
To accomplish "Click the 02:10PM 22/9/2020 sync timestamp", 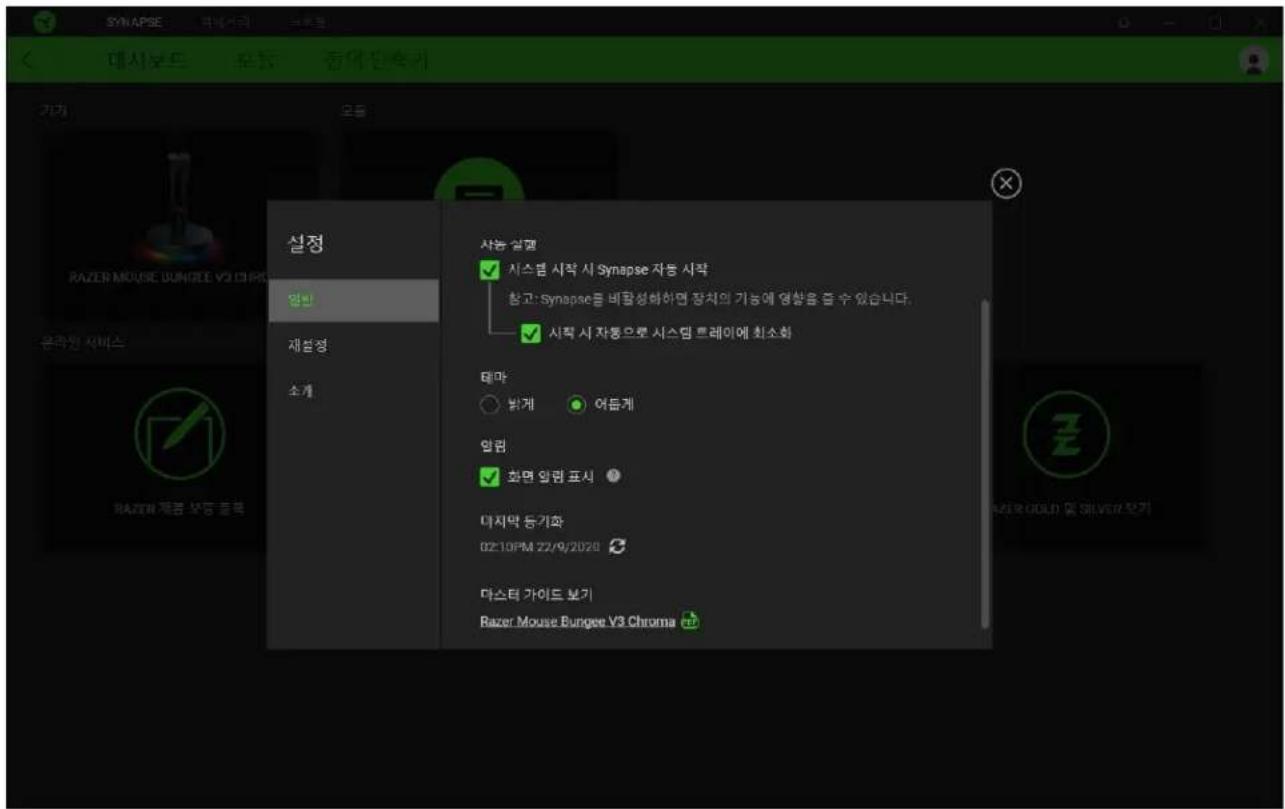I will pyautogui.click(x=541, y=547).
